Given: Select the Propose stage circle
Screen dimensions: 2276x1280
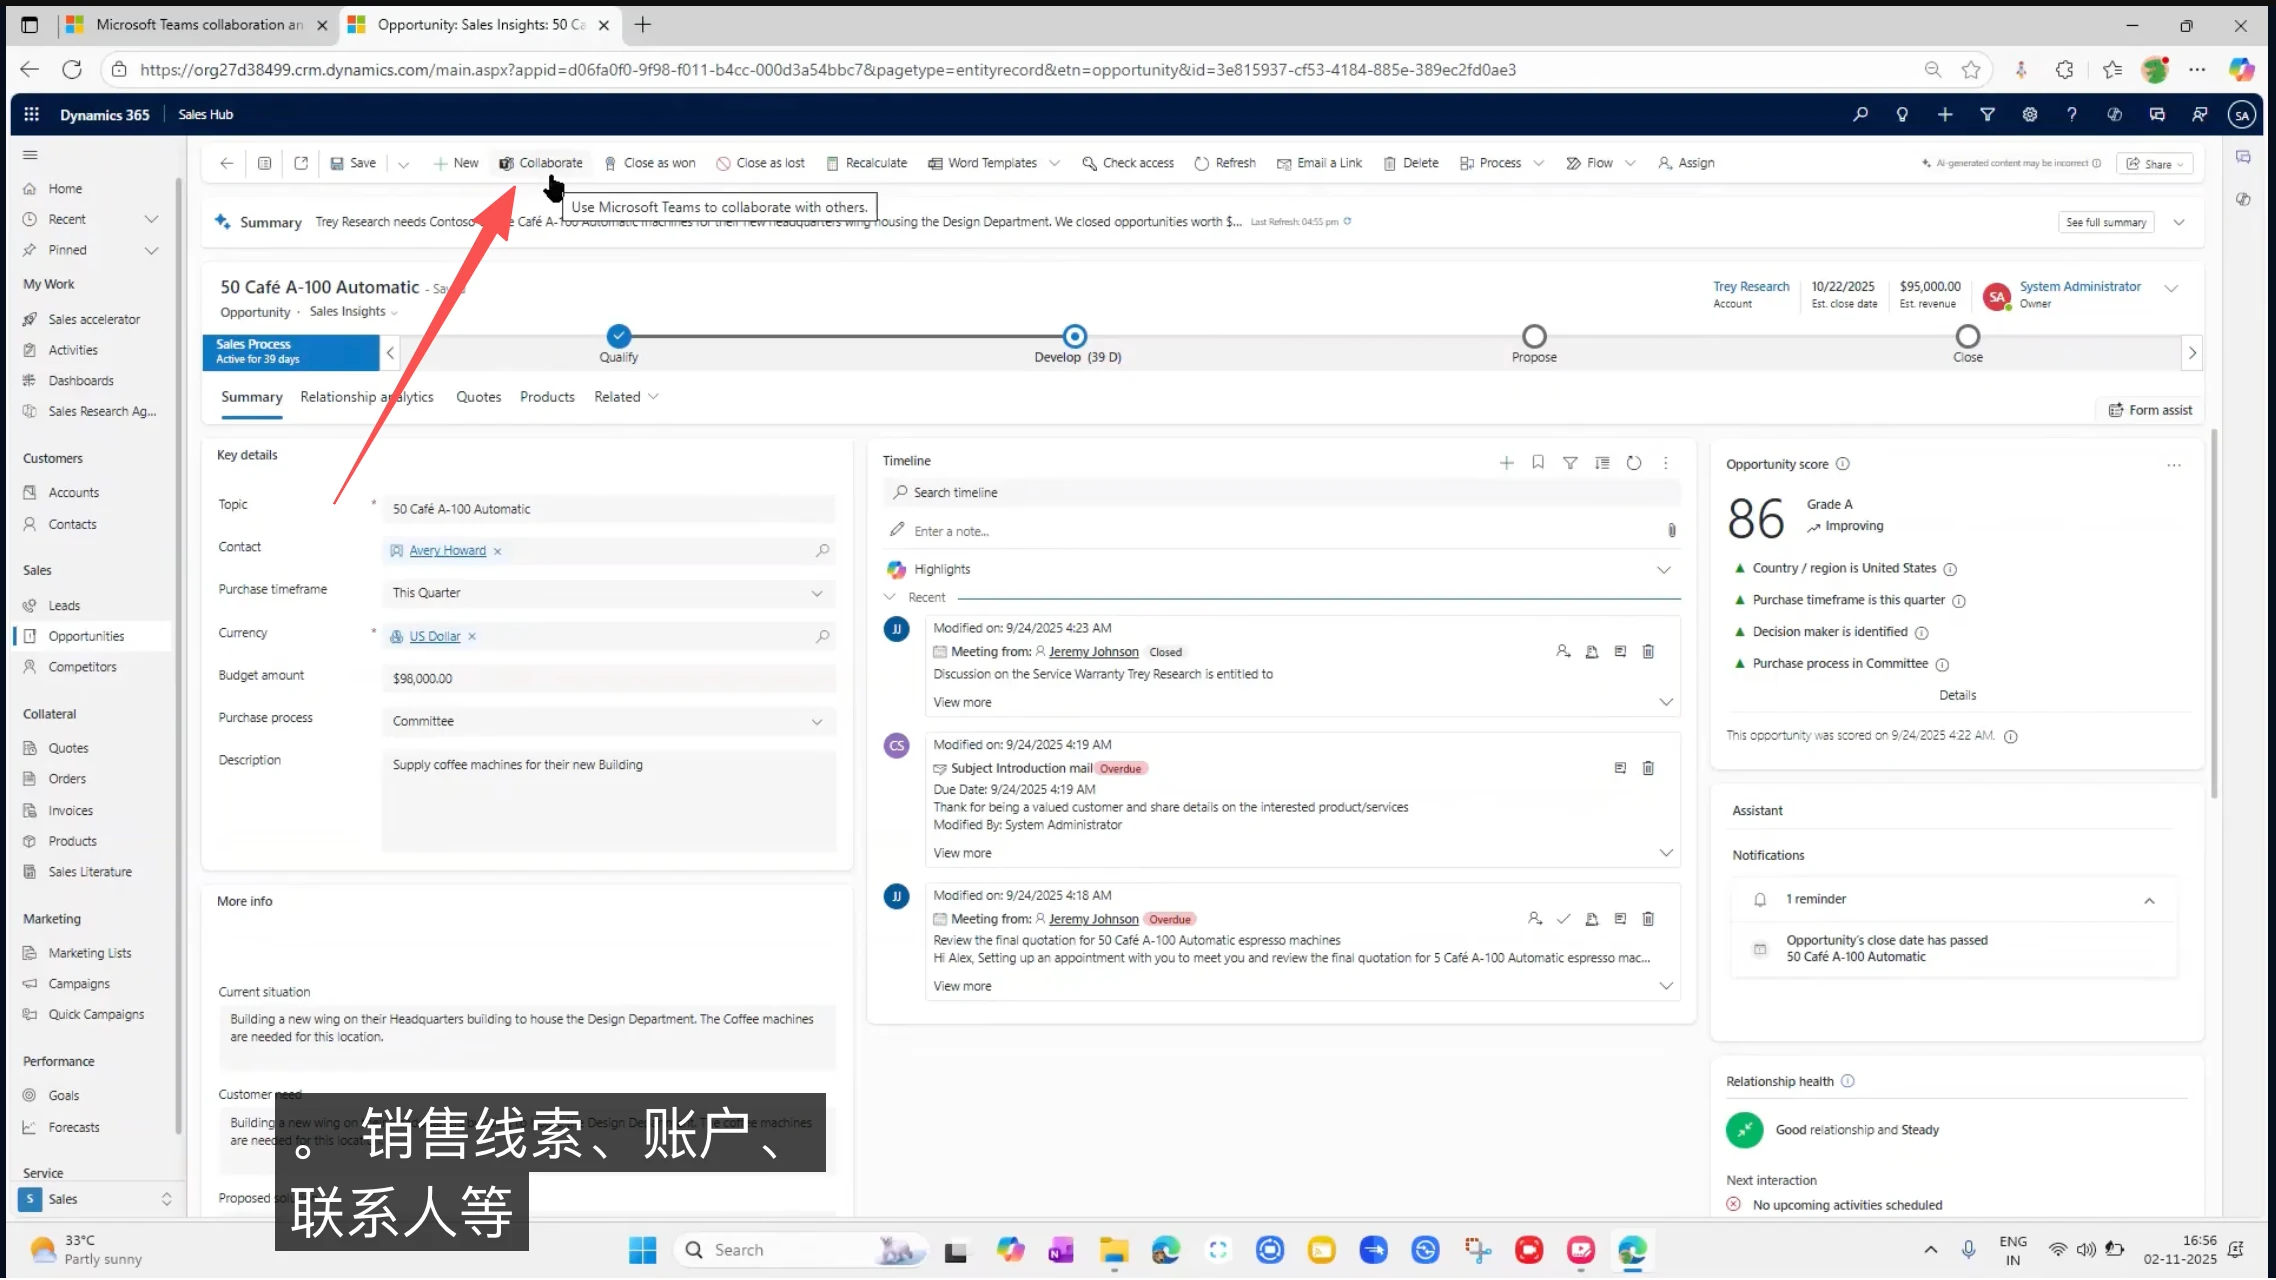Looking at the screenshot, I should point(1534,336).
